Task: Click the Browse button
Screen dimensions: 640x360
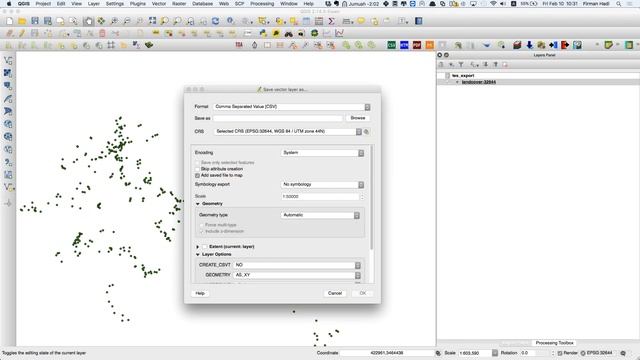Action: point(358,118)
